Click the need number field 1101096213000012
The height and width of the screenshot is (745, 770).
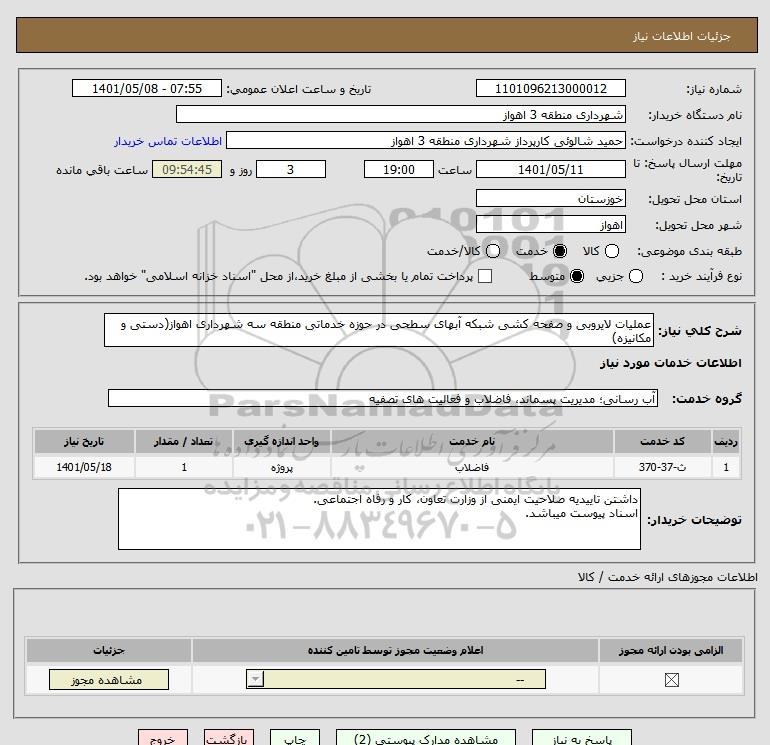[550, 88]
